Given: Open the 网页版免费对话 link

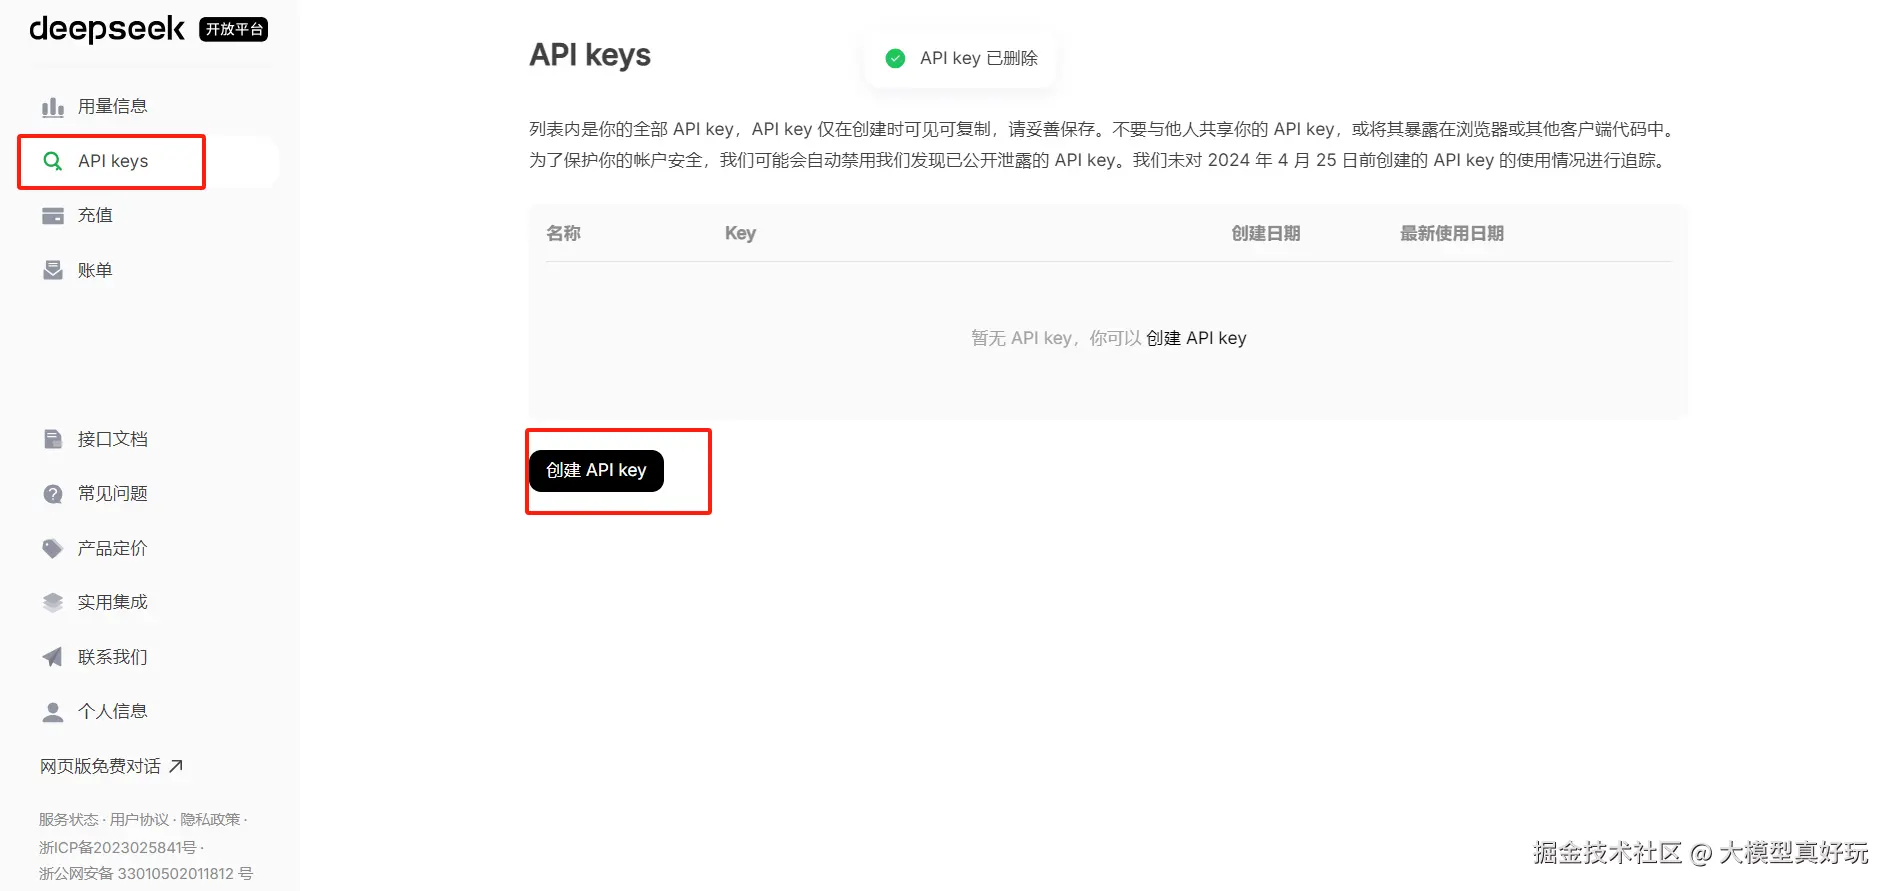Looking at the screenshot, I should [111, 766].
